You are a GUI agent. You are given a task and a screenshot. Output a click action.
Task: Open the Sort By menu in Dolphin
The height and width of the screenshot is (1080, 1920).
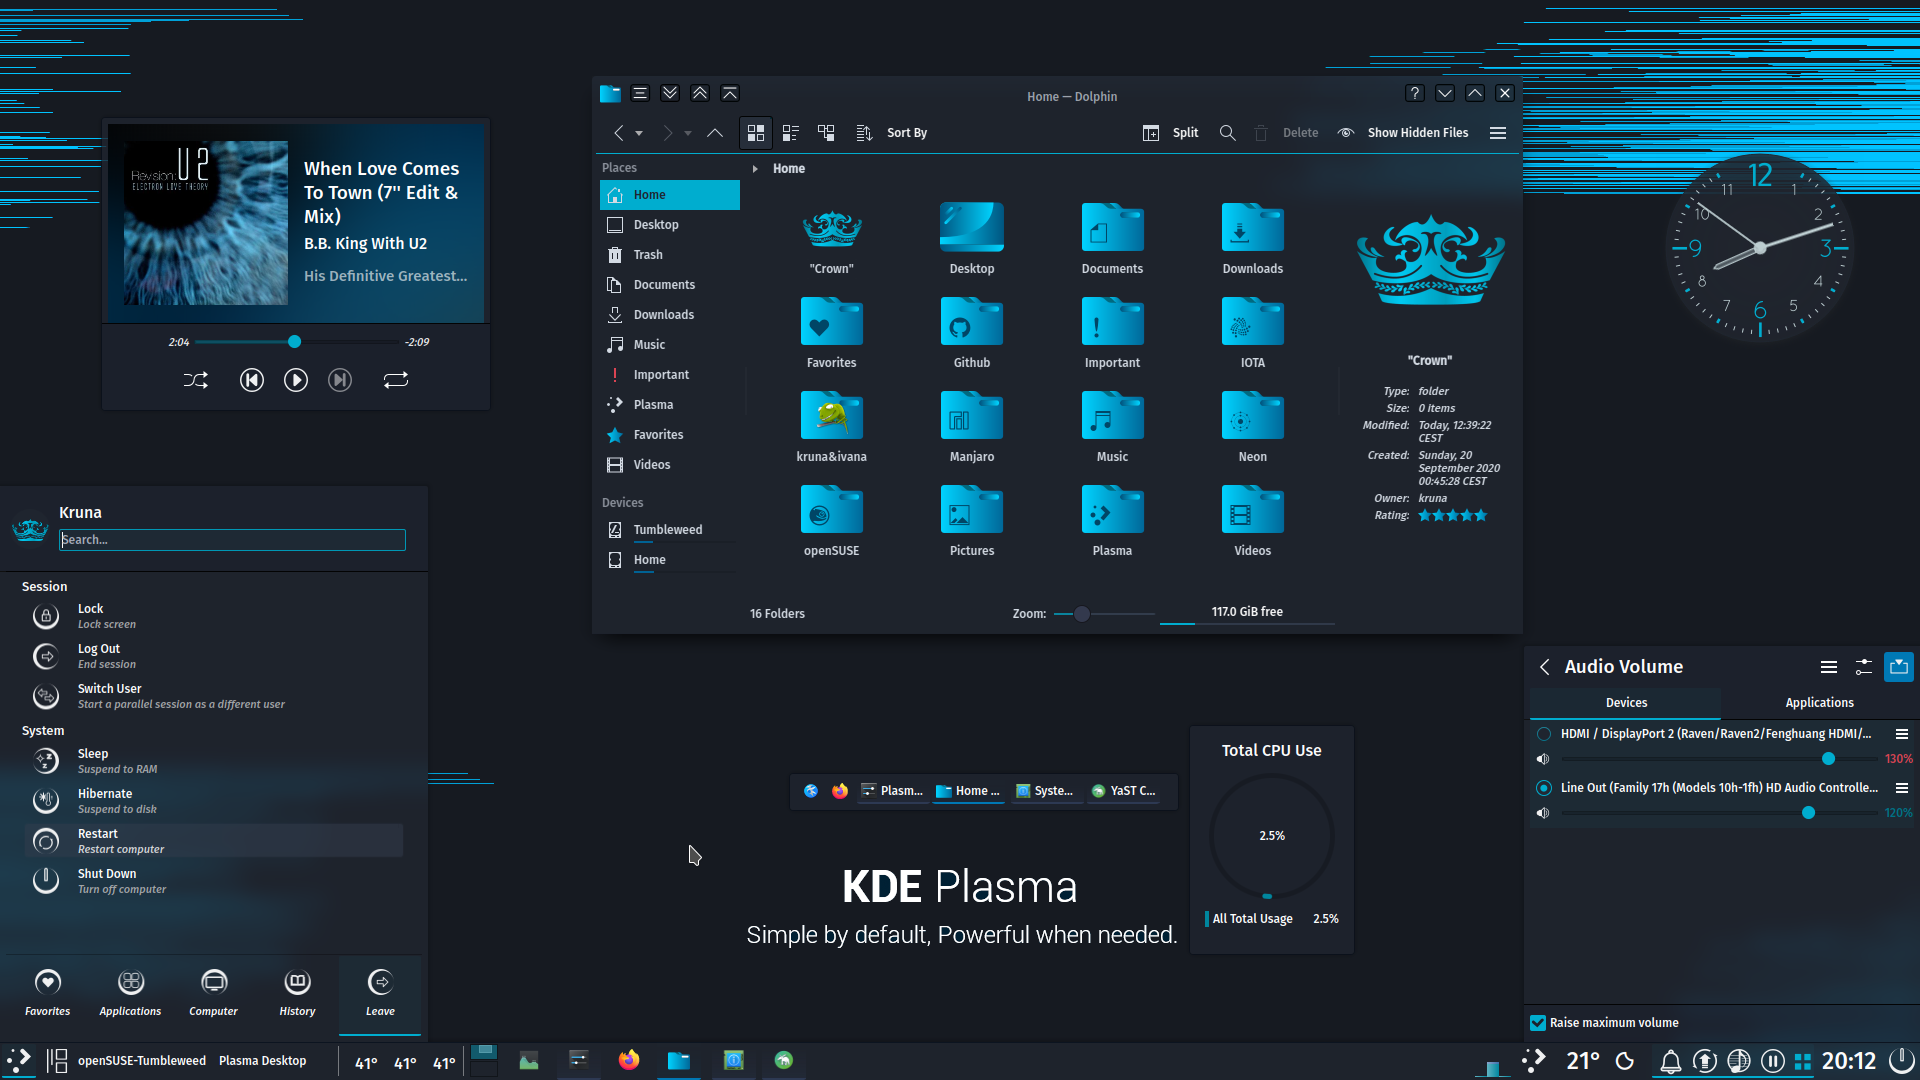[x=893, y=133]
